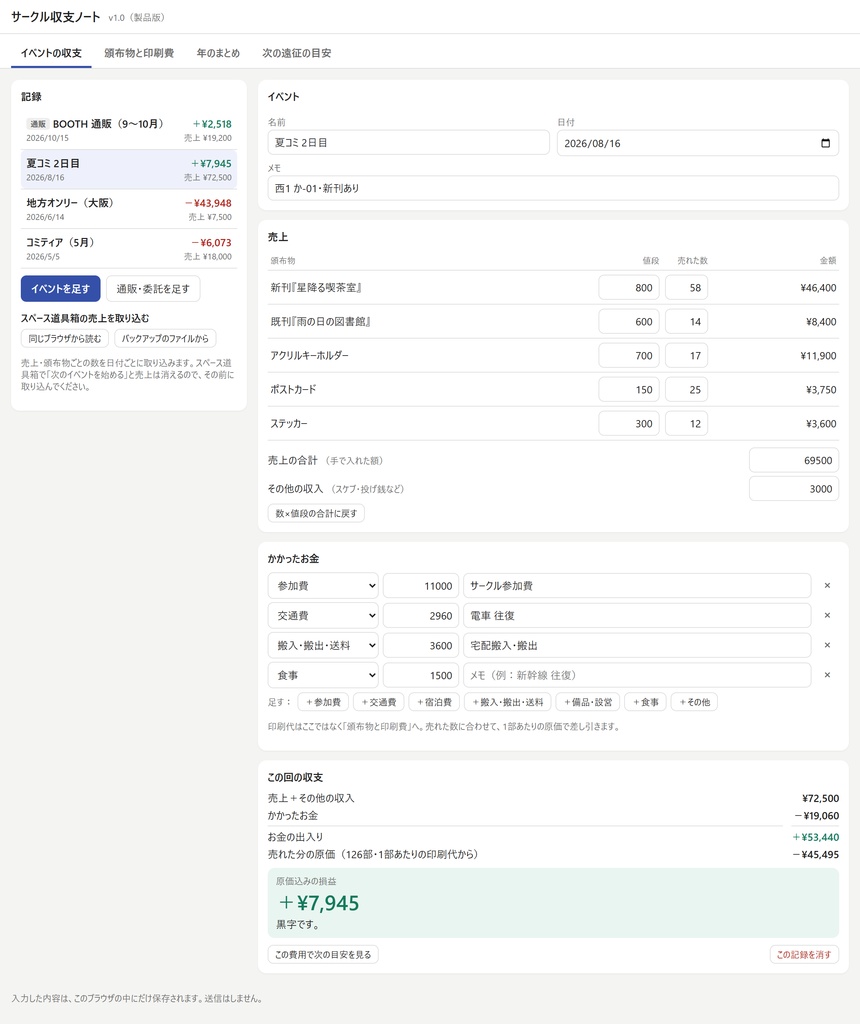Click the イベントを足す button

61,289
